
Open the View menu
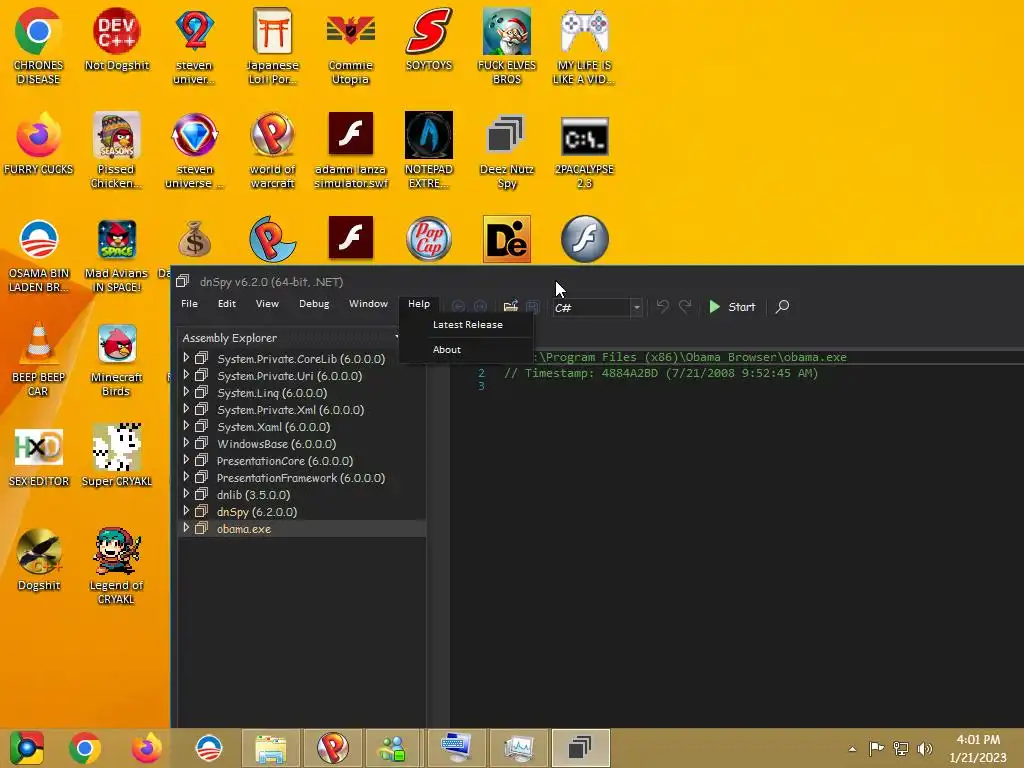267,304
